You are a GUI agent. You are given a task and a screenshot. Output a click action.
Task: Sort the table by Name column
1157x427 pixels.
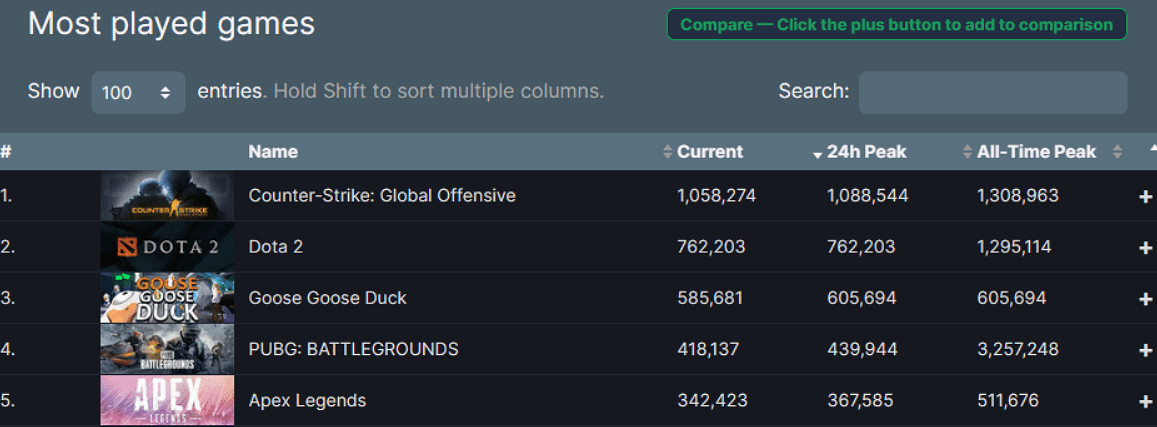click(273, 152)
